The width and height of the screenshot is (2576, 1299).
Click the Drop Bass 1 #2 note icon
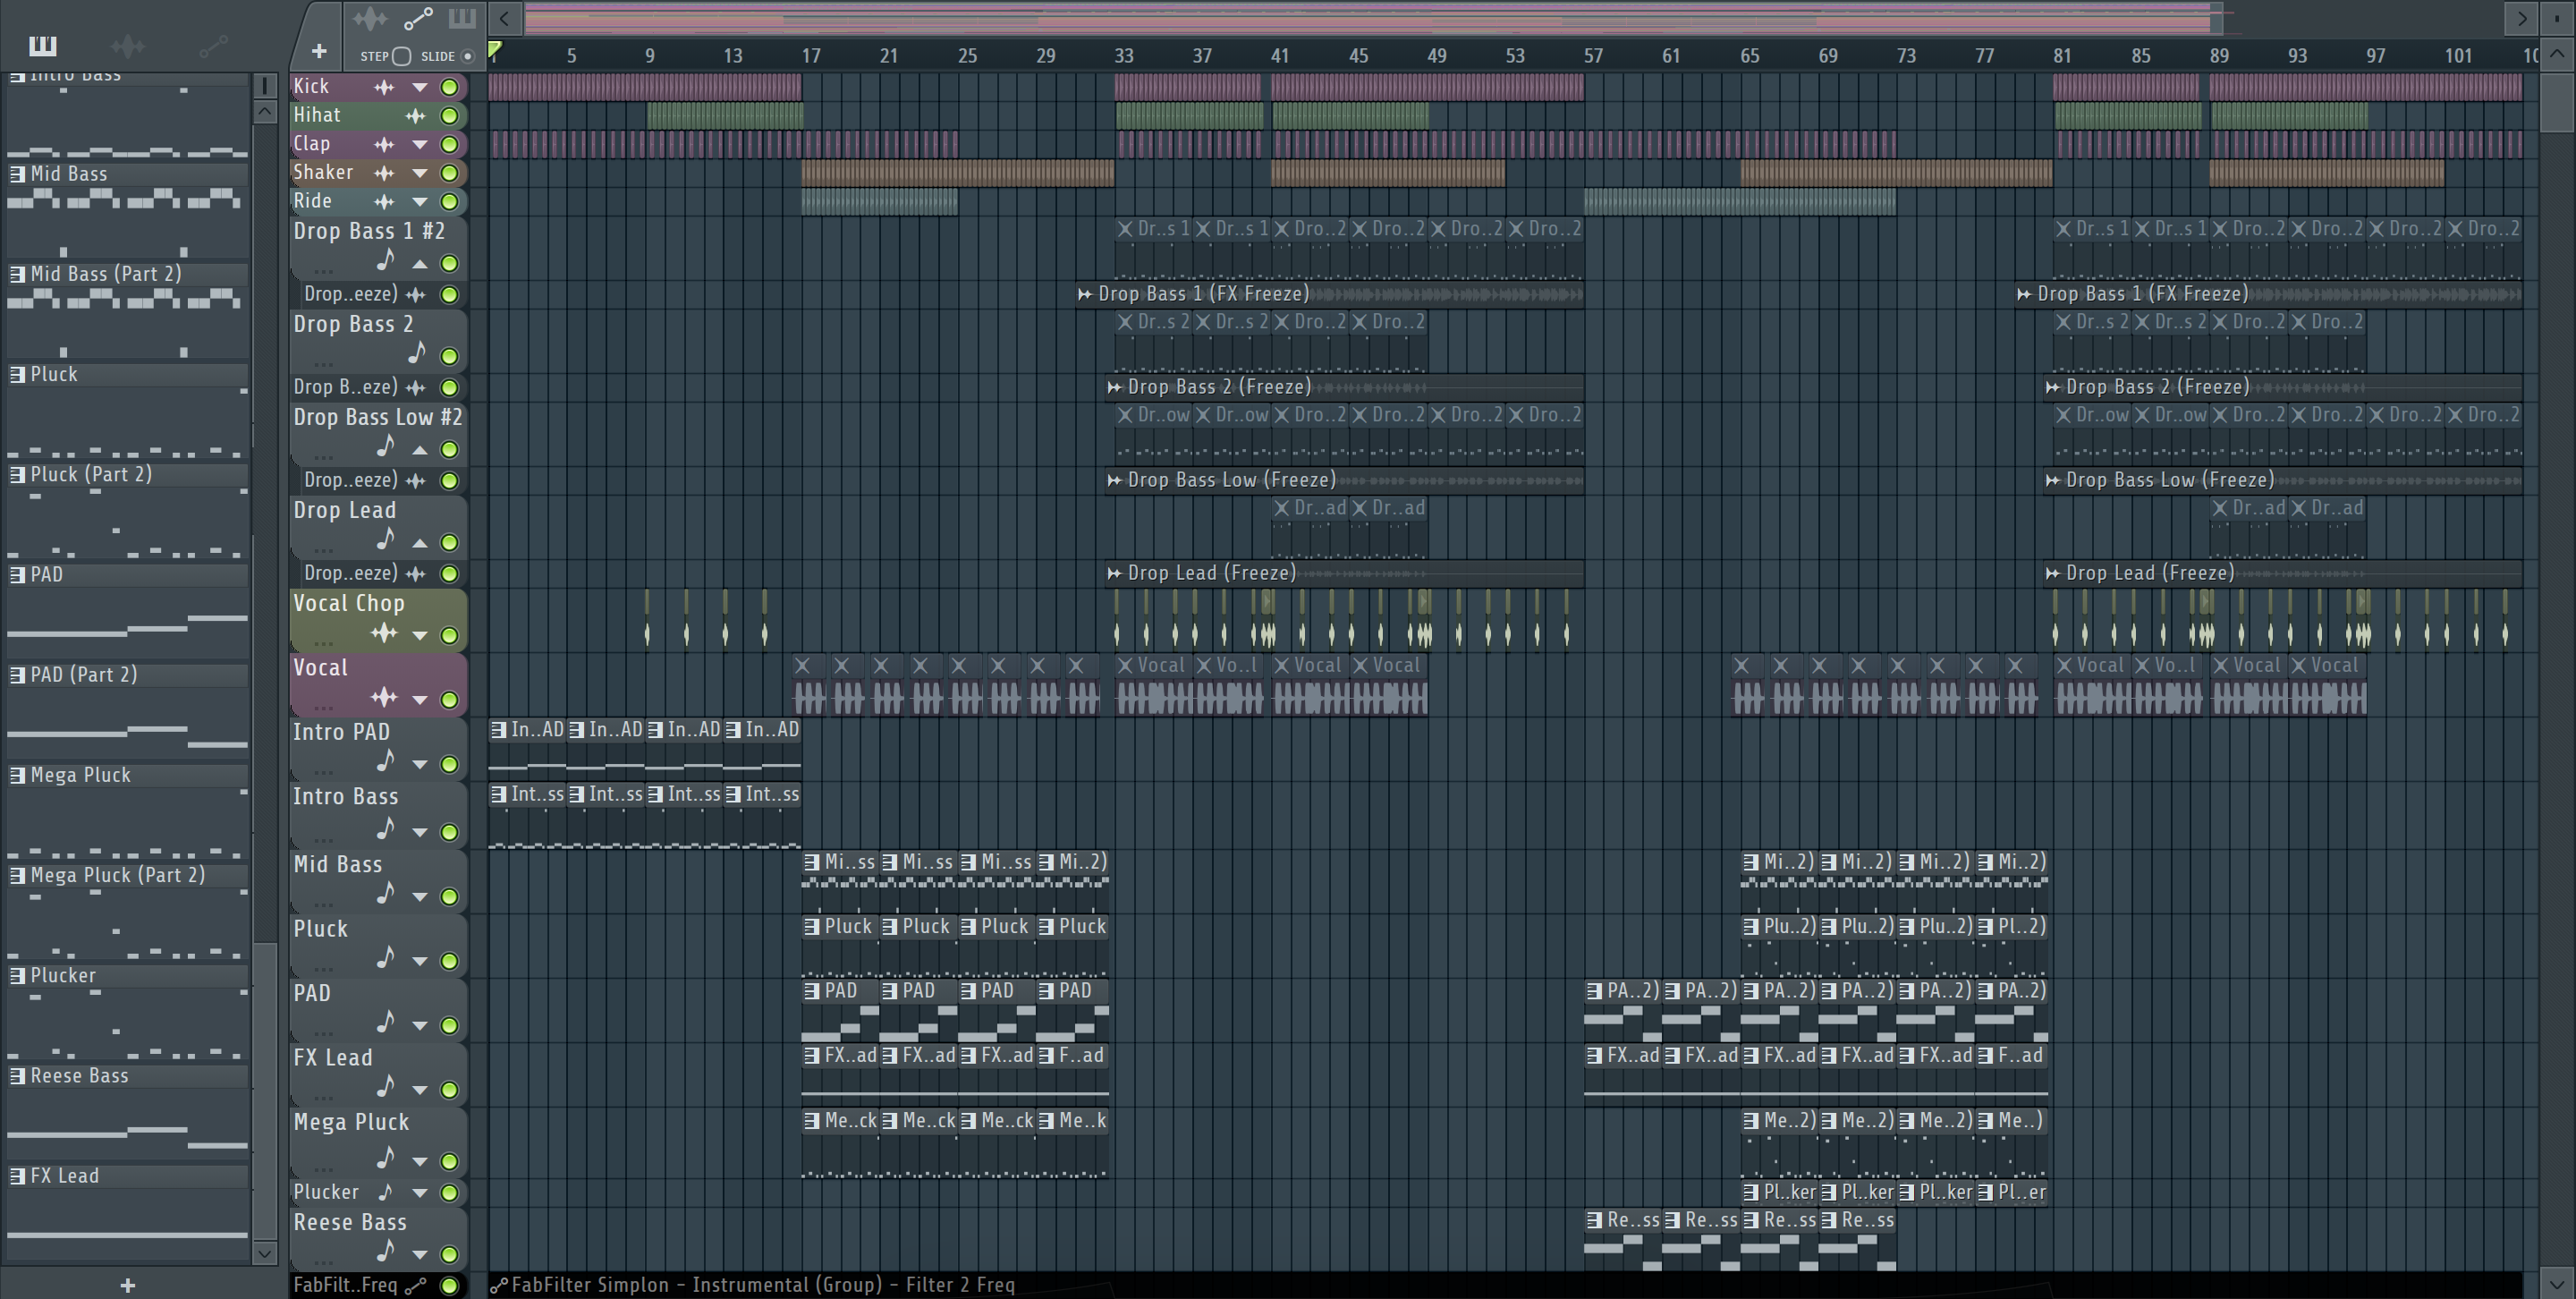386,261
